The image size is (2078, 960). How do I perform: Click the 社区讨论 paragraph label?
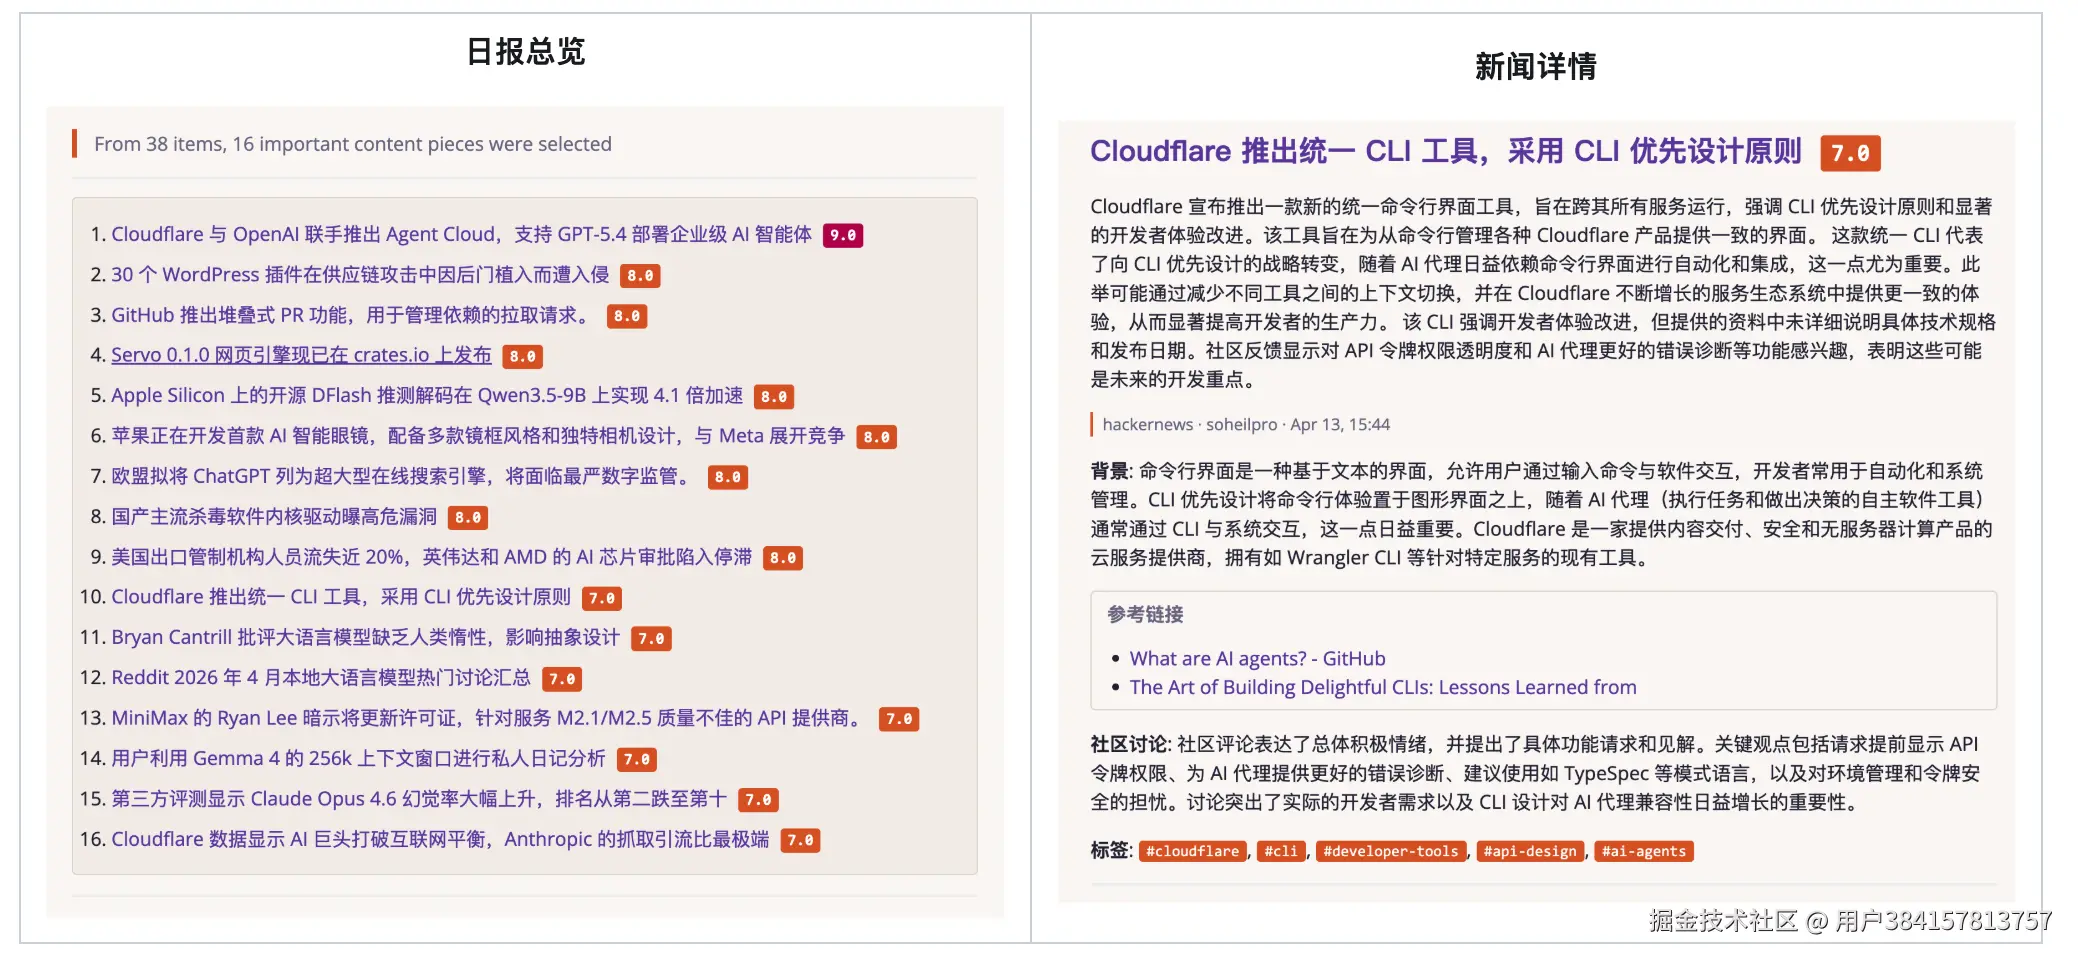tap(1129, 744)
